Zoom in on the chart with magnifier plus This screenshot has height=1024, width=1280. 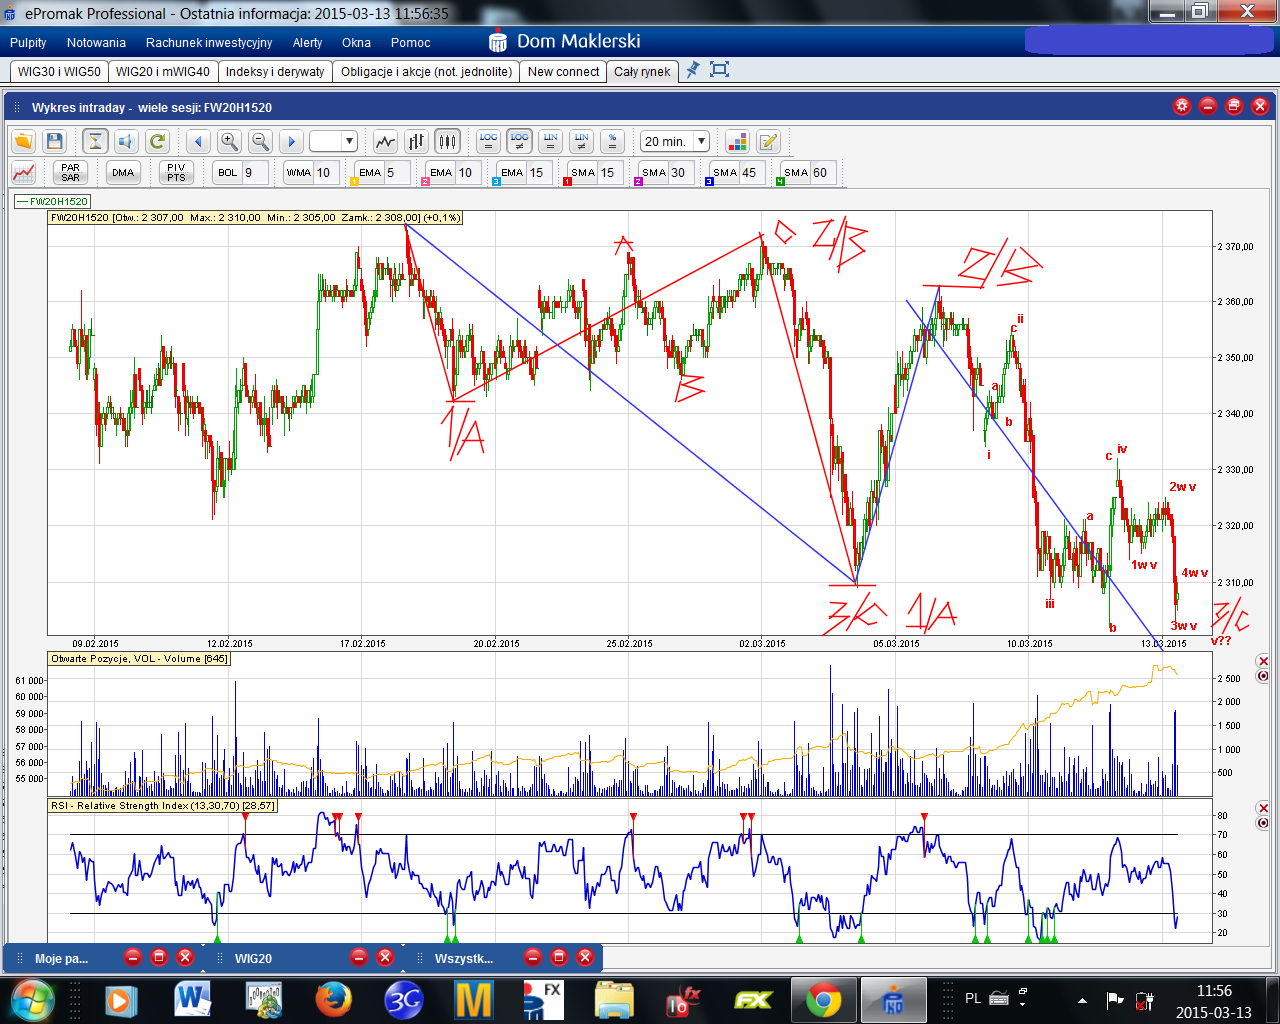click(229, 142)
